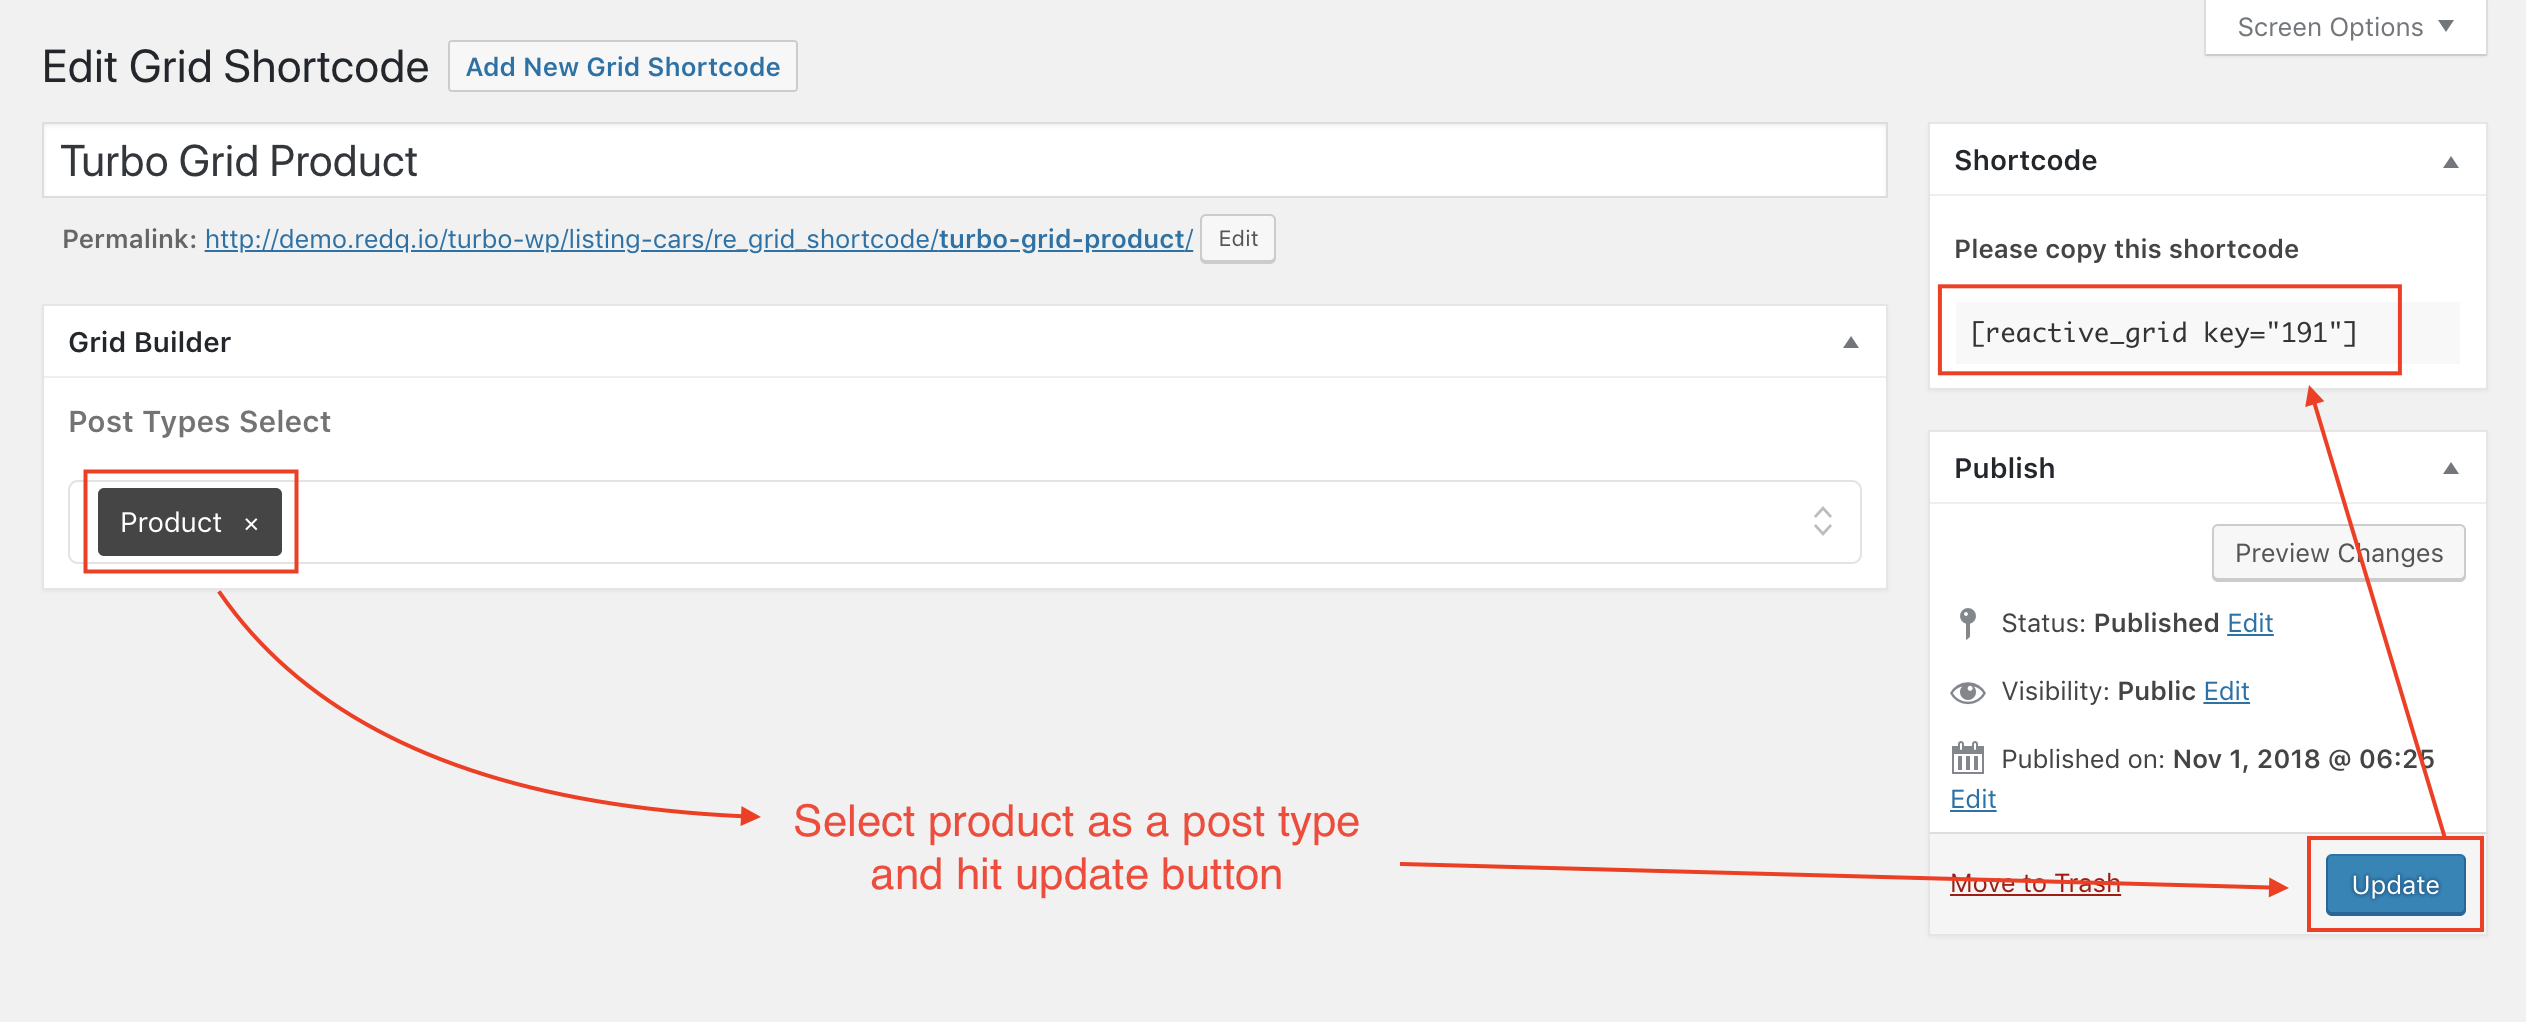Click Add New Grid Shortcode button
Screen dimensions: 2526x1022
[622, 67]
